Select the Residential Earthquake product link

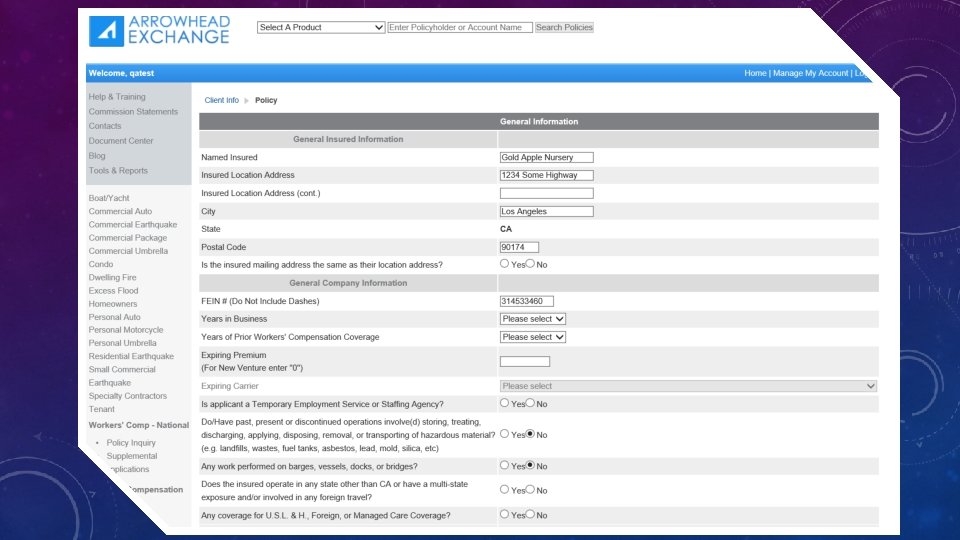[x=131, y=356]
